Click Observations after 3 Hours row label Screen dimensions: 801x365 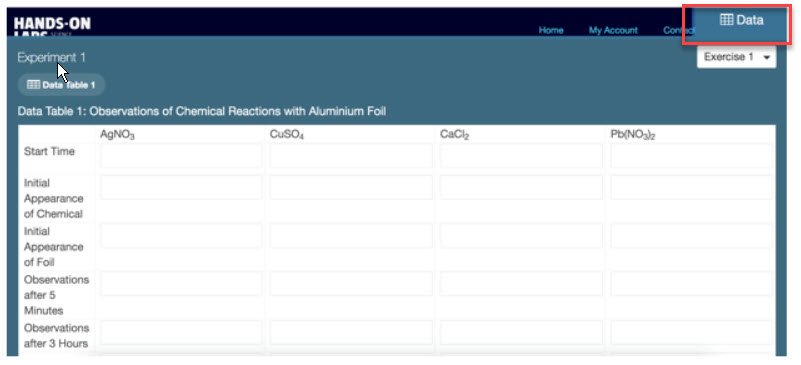[56, 335]
